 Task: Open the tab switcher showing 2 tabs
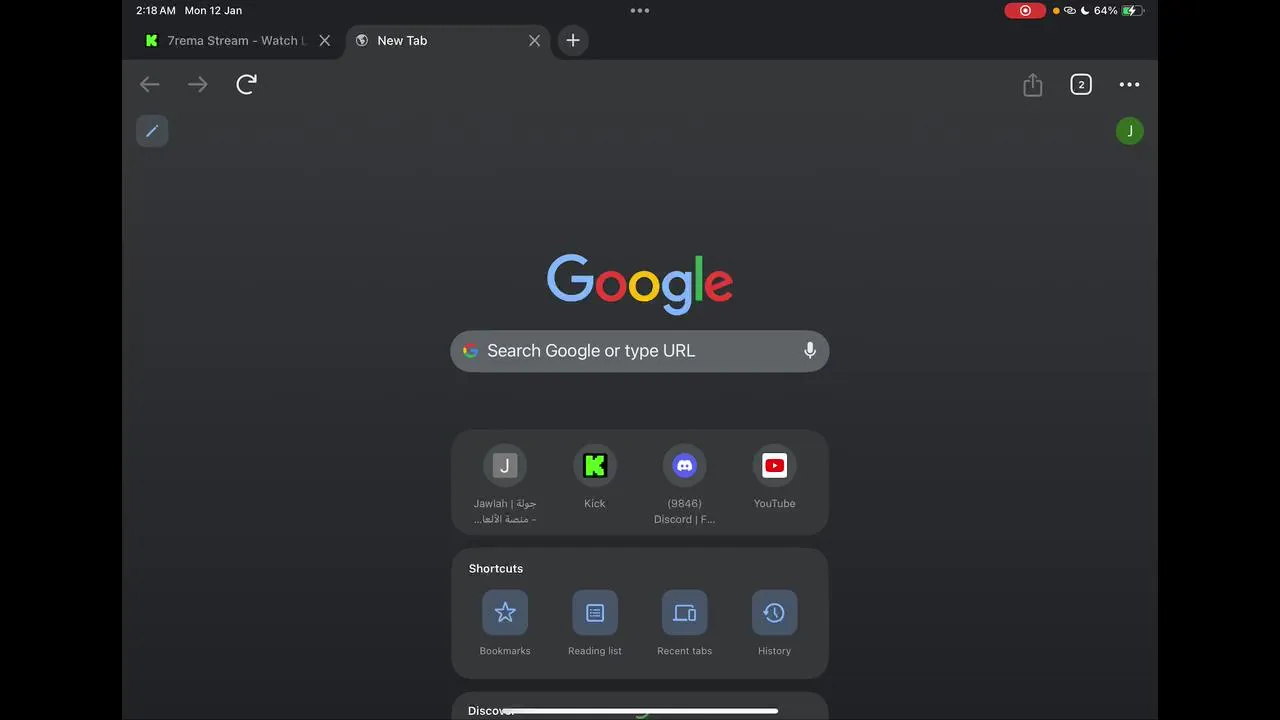tap(1081, 85)
